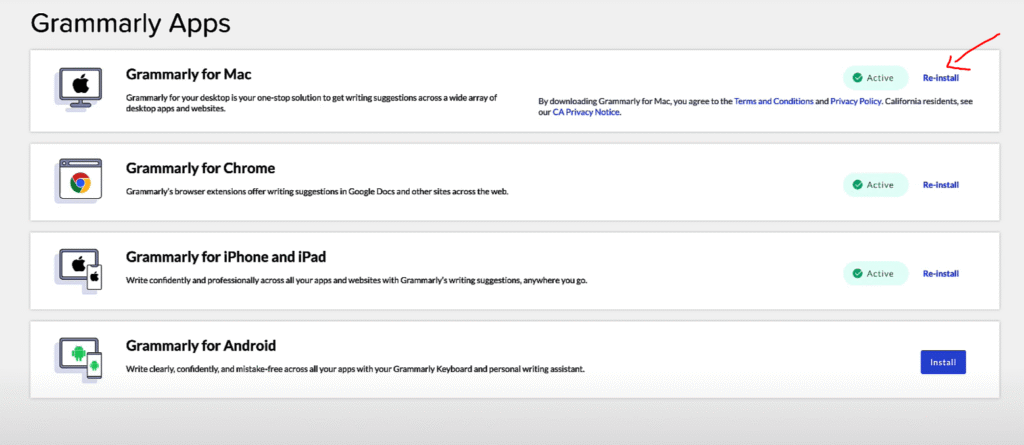Click the Grammarly for Mac heading
Screen dimensions: 1024x445
coord(189,74)
